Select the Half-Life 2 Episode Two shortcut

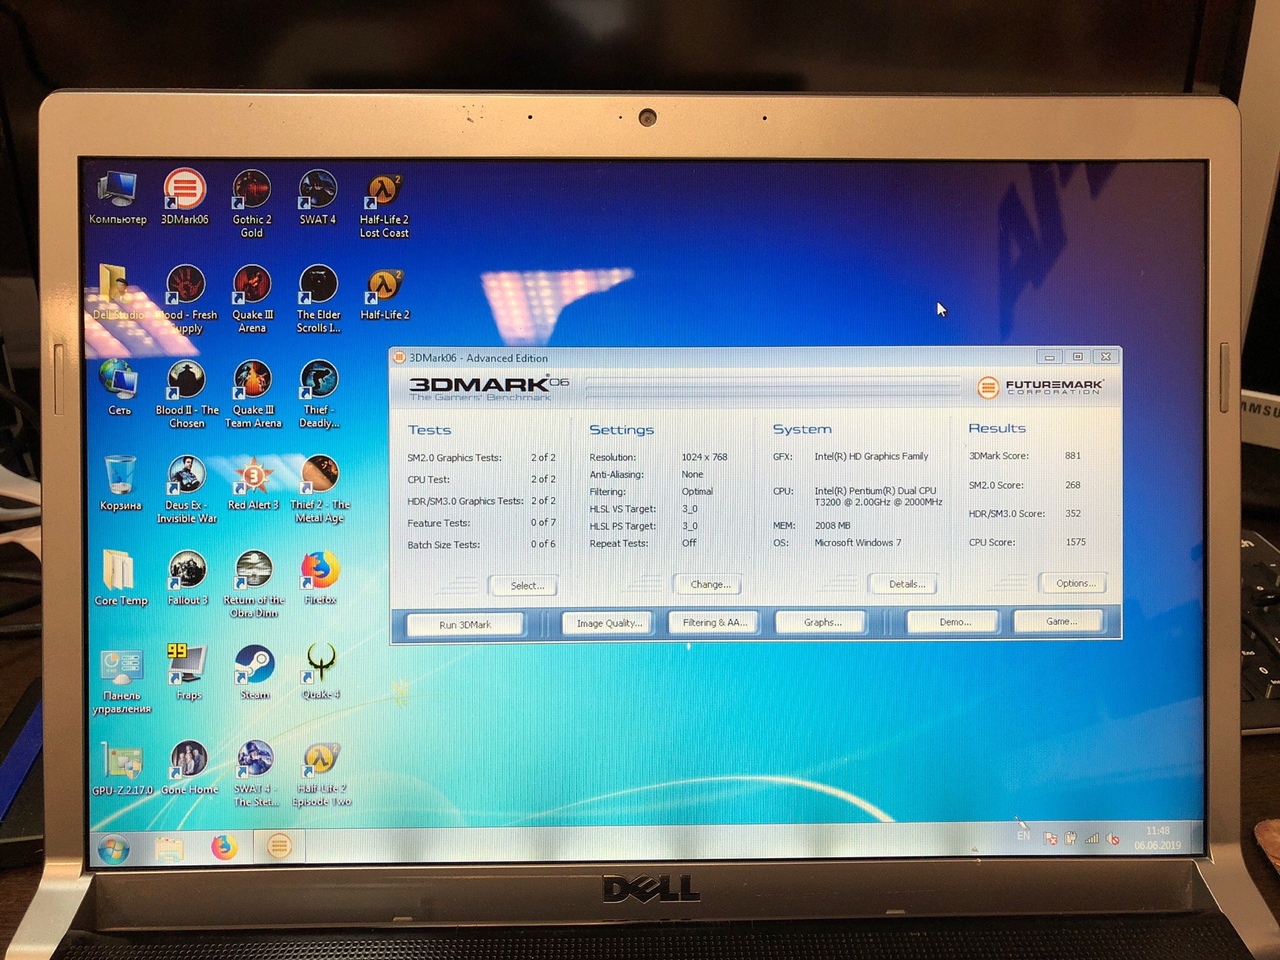point(321,774)
